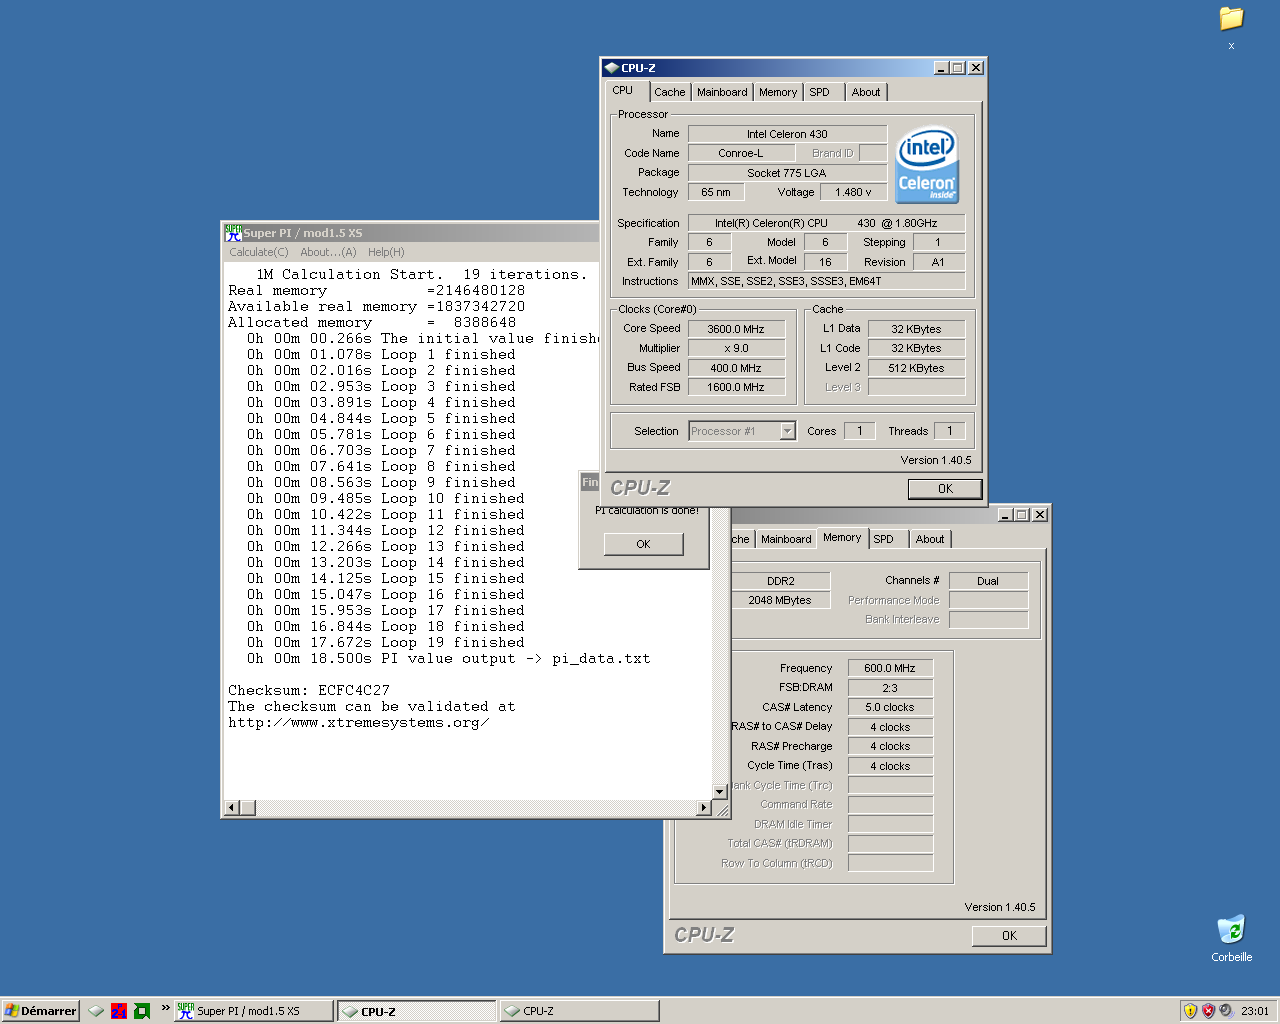The height and width of the screenshot is (1024, 1280).
Task: Open the Calculate(C) menu in Super PI
Action: coord(259,252)
